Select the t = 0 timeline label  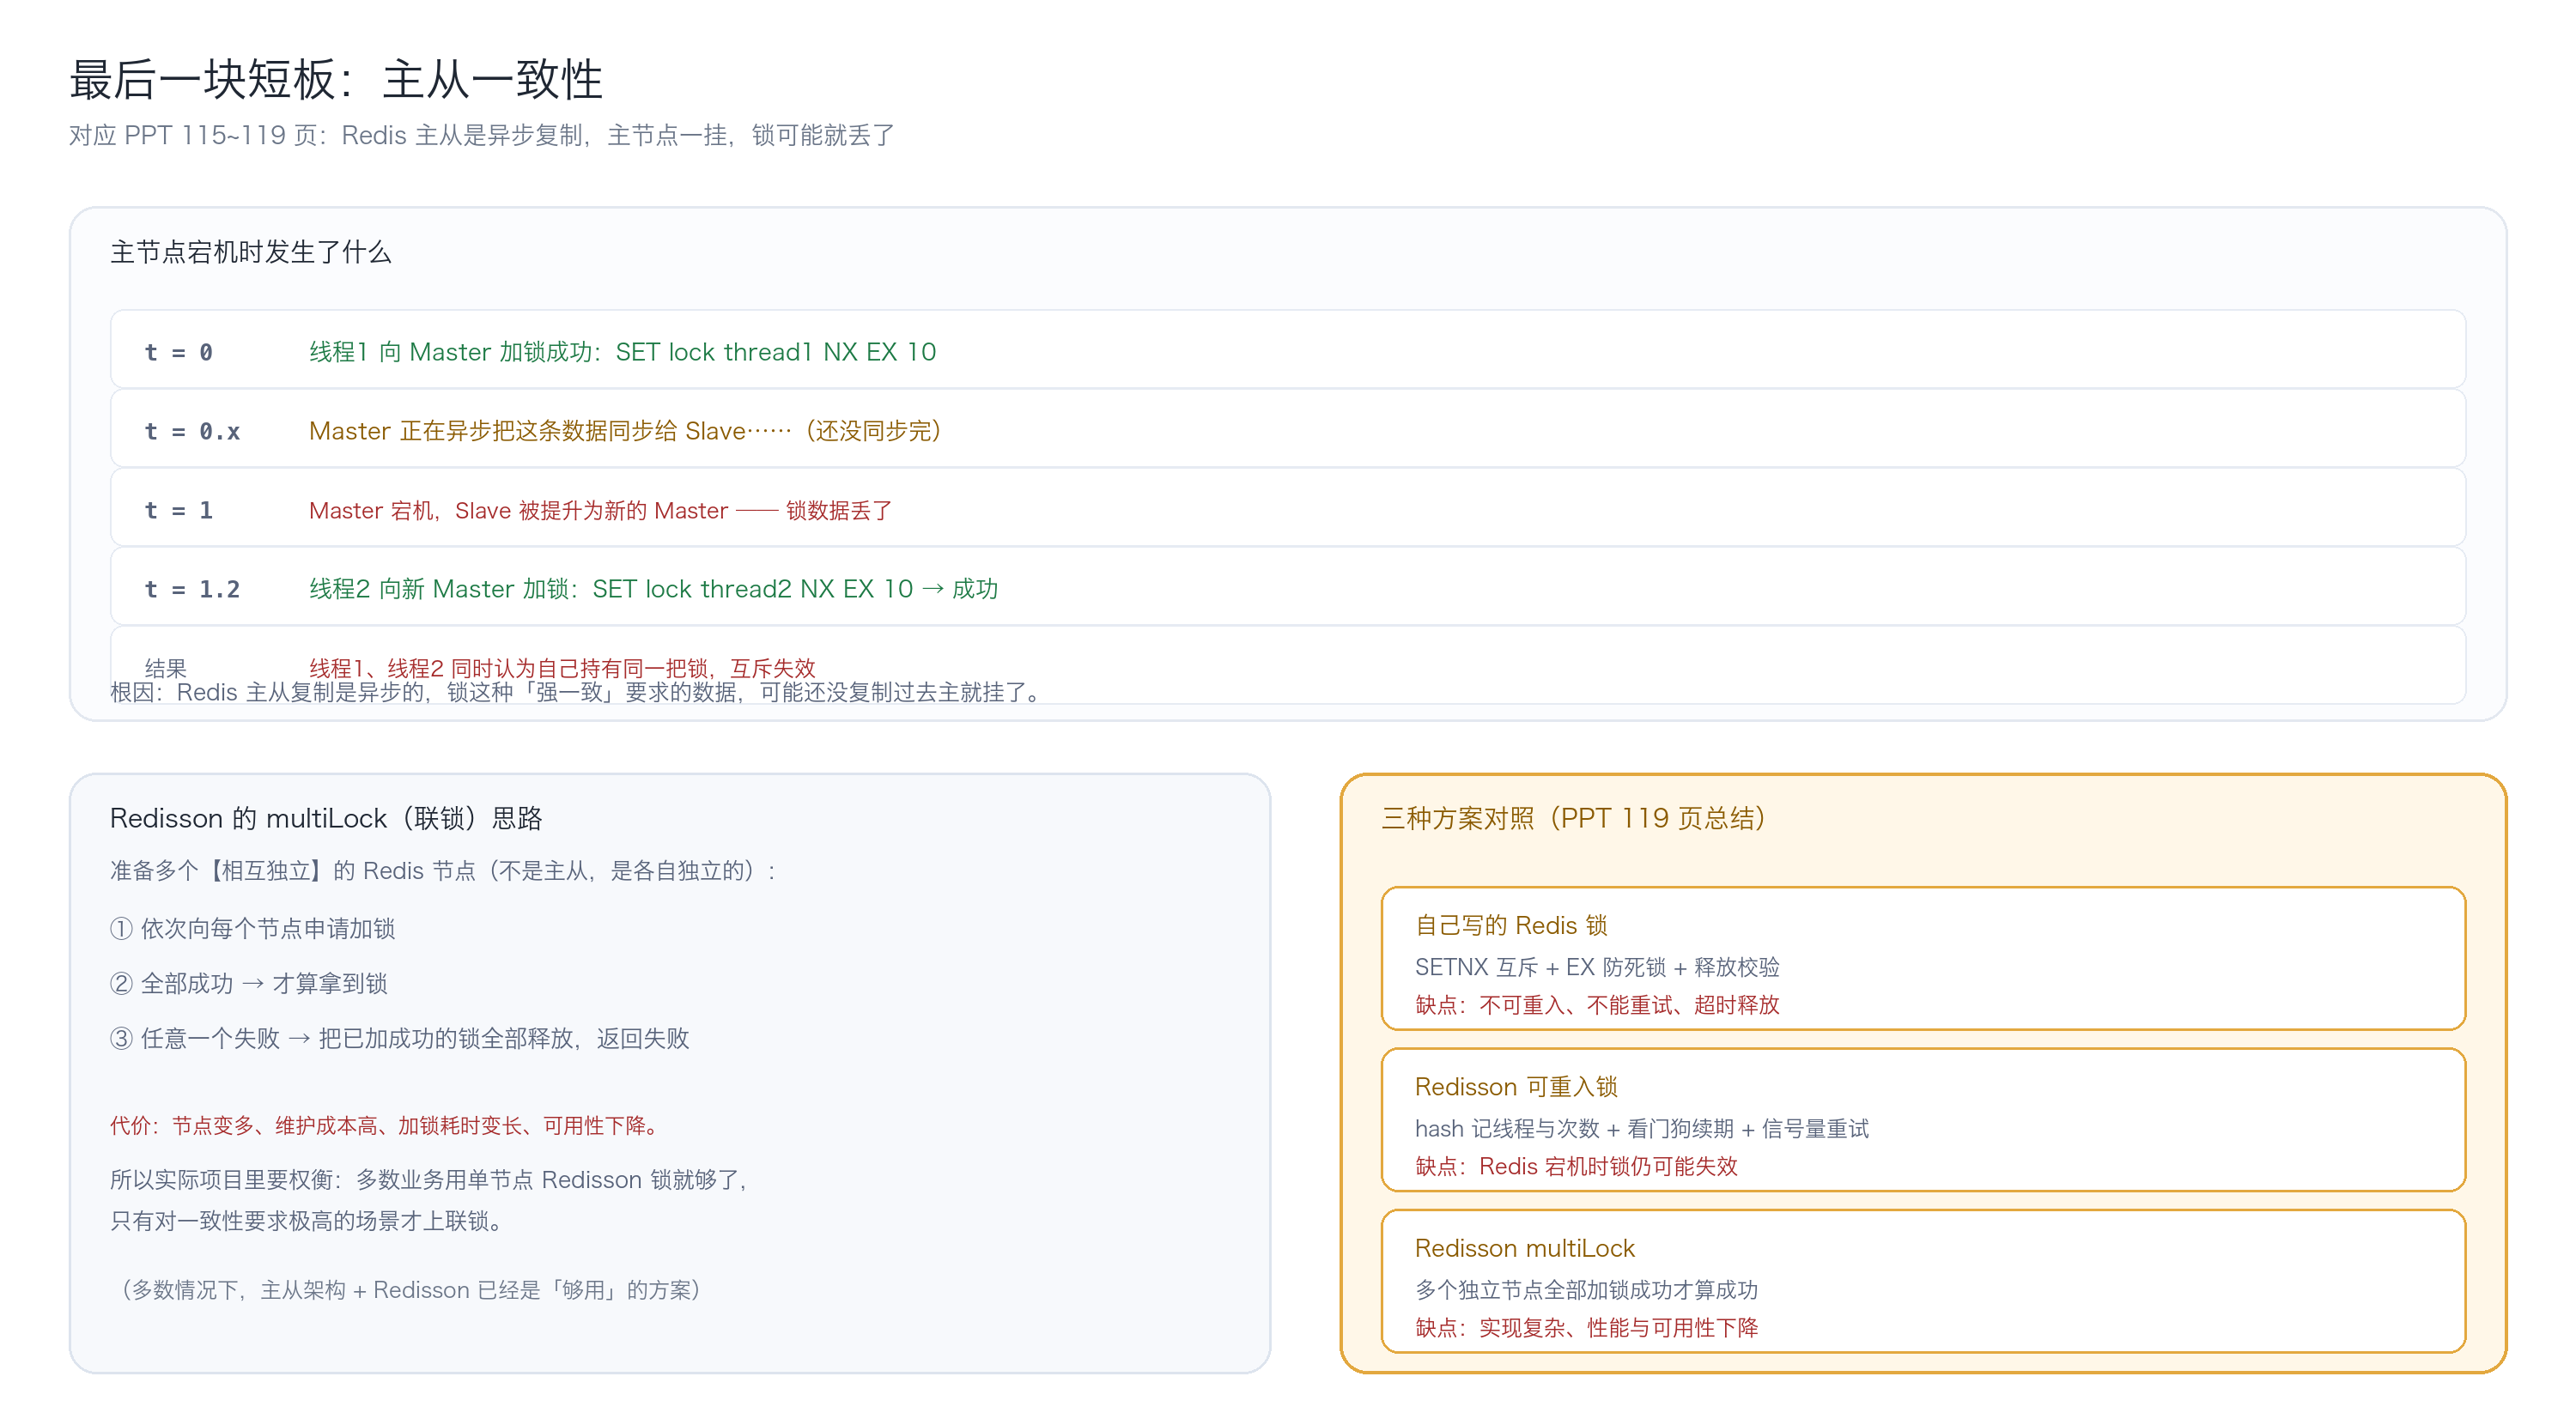pos(179,352)
